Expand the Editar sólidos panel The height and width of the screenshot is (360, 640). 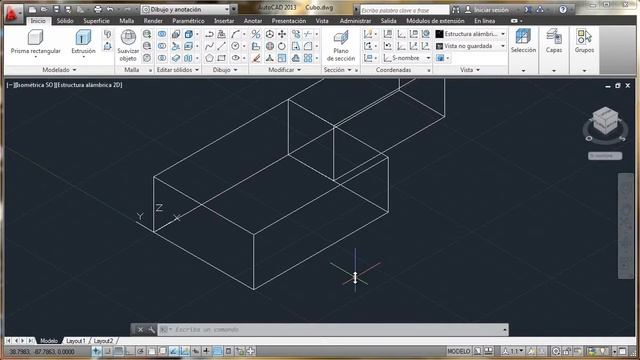[178, 70]
